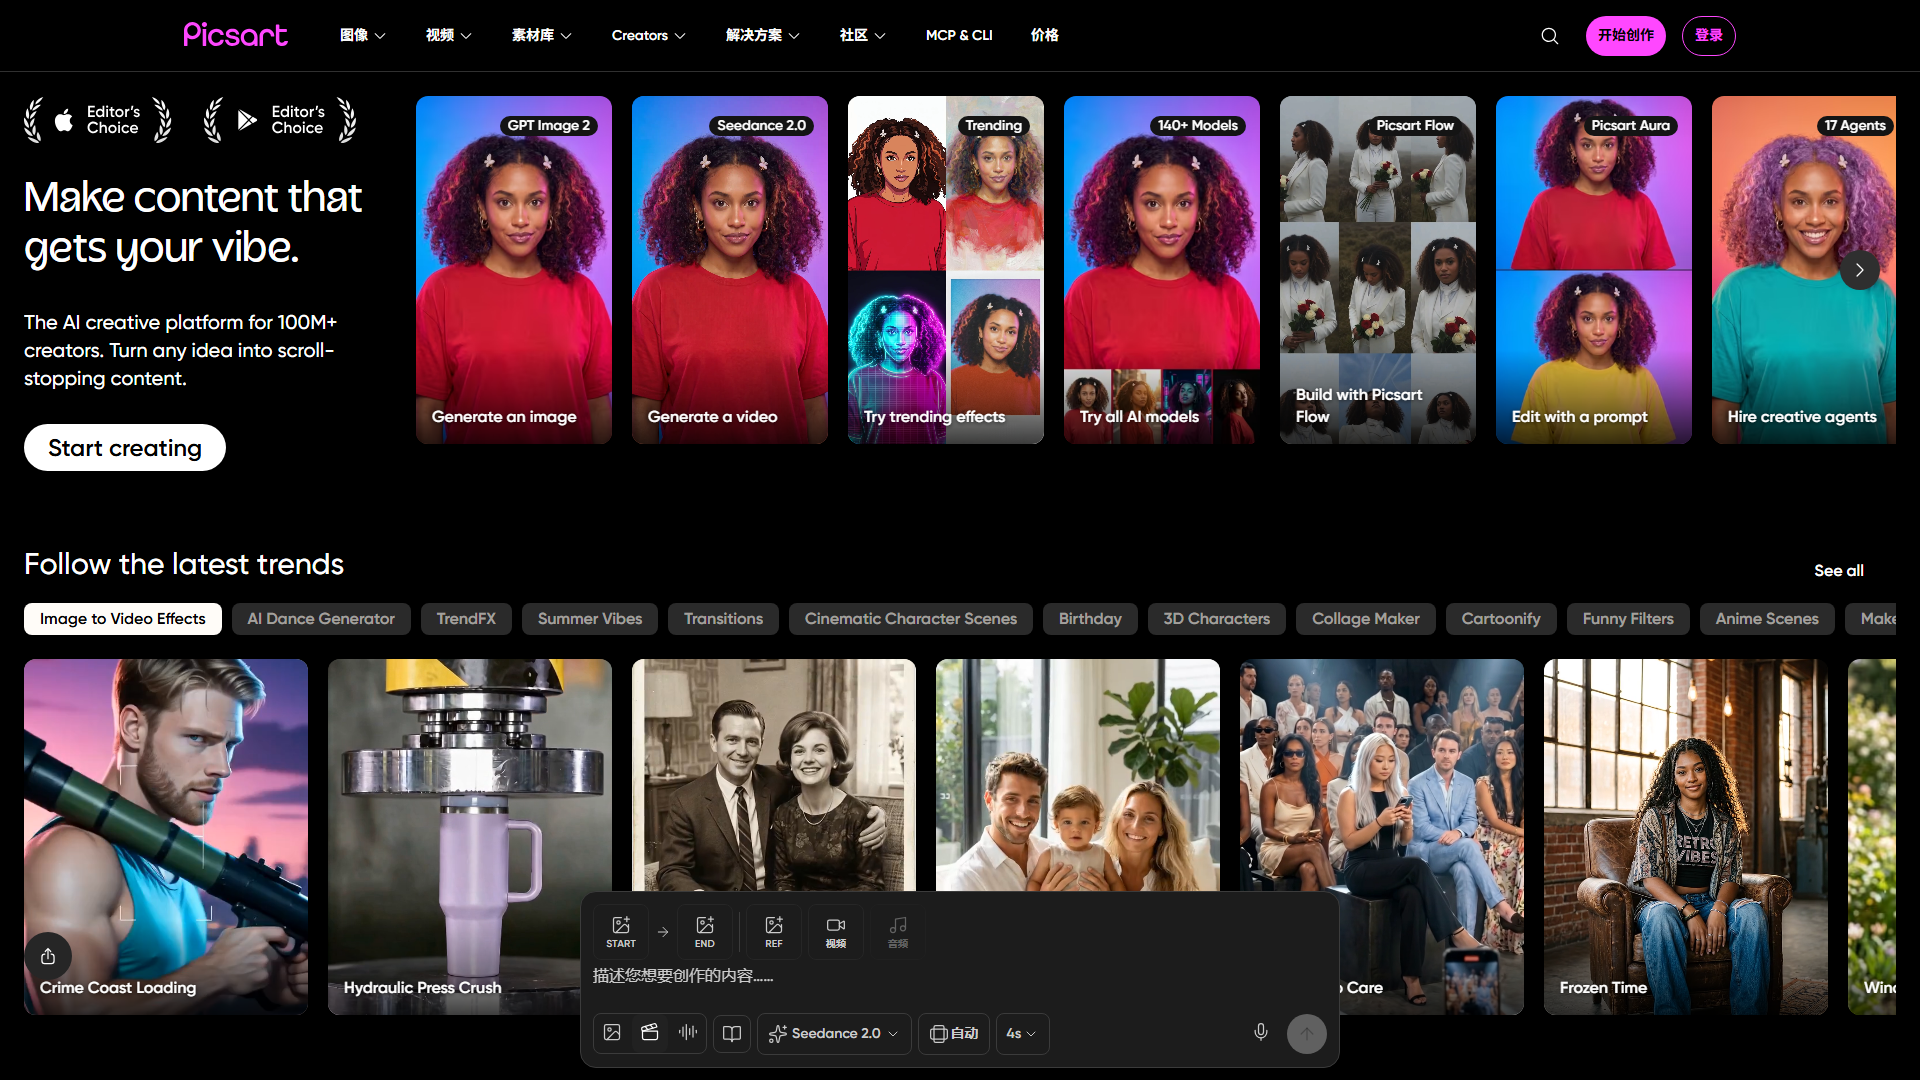The height and width of the screenshot is (1080, 1920).
Task: Add a REF reference image
Action: click(x=774, y=931)
